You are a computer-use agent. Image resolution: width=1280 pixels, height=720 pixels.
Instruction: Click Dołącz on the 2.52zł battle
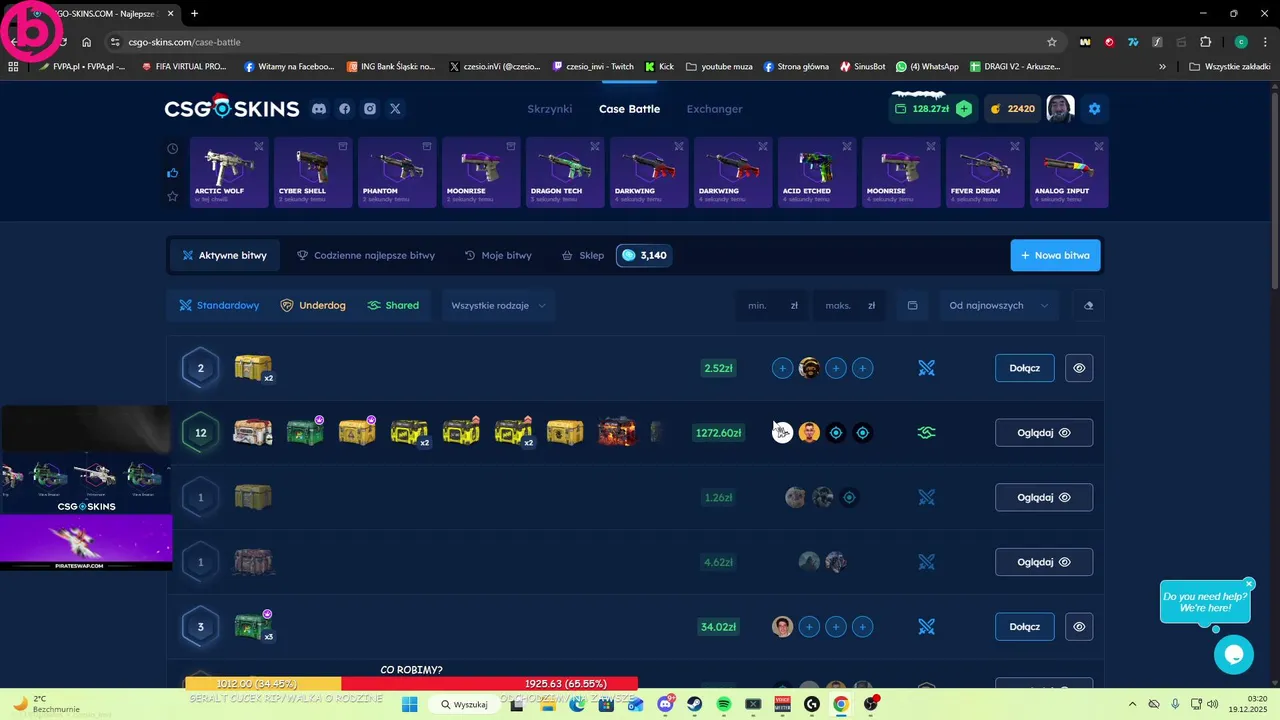click(1025, 368)
